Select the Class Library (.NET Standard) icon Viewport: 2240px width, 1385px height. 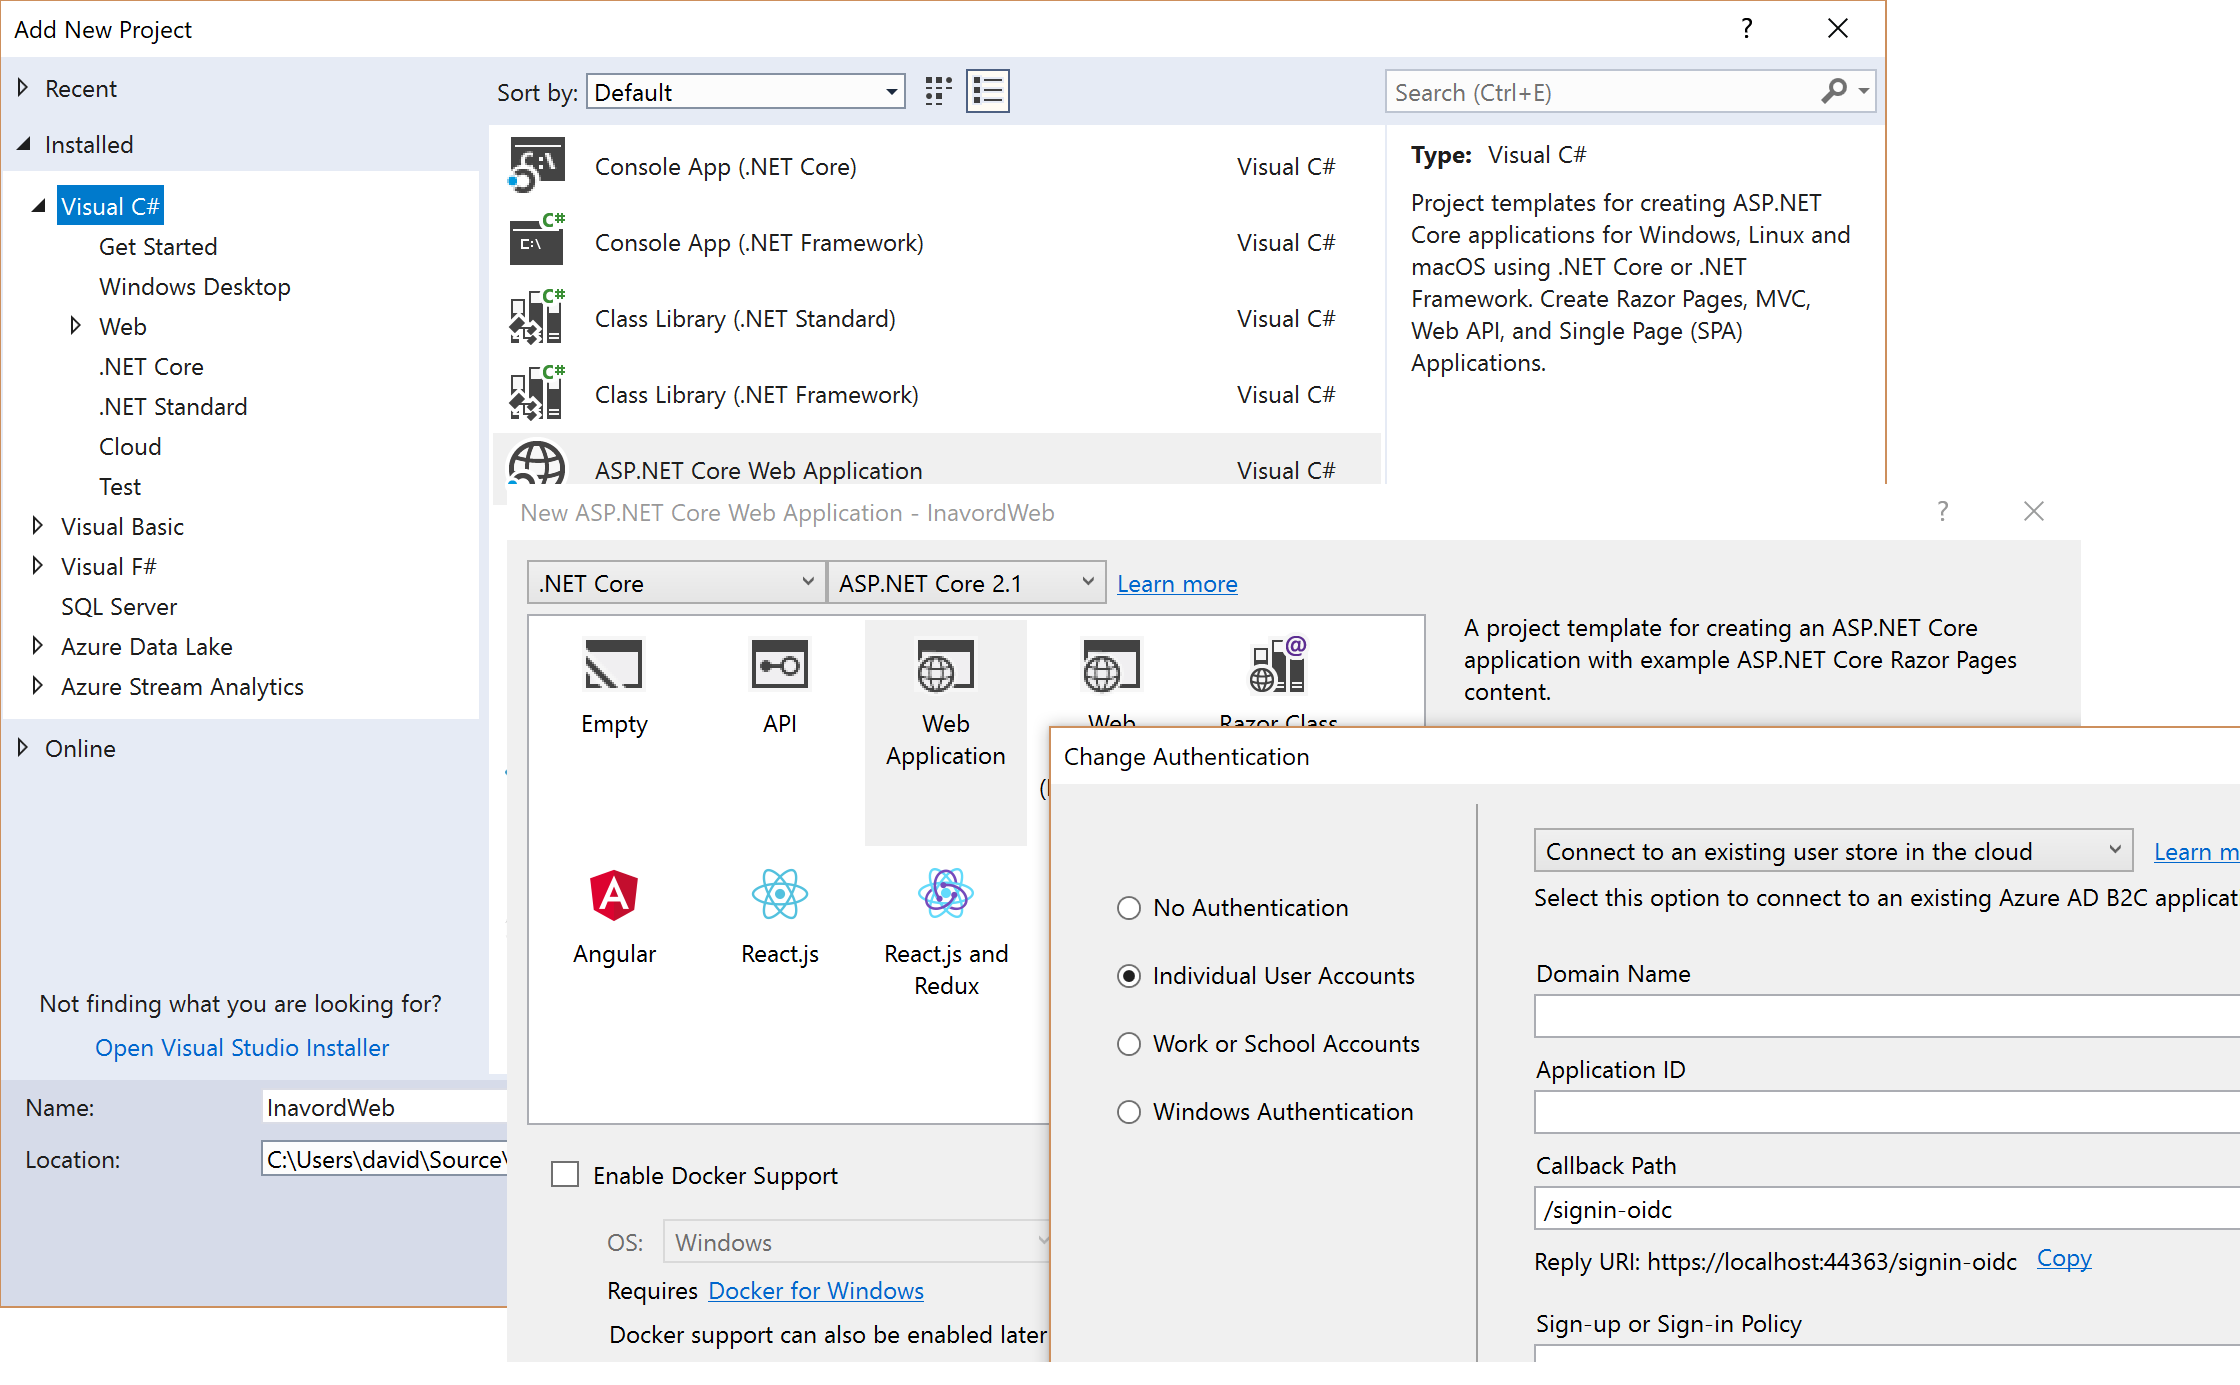point(537,318)
